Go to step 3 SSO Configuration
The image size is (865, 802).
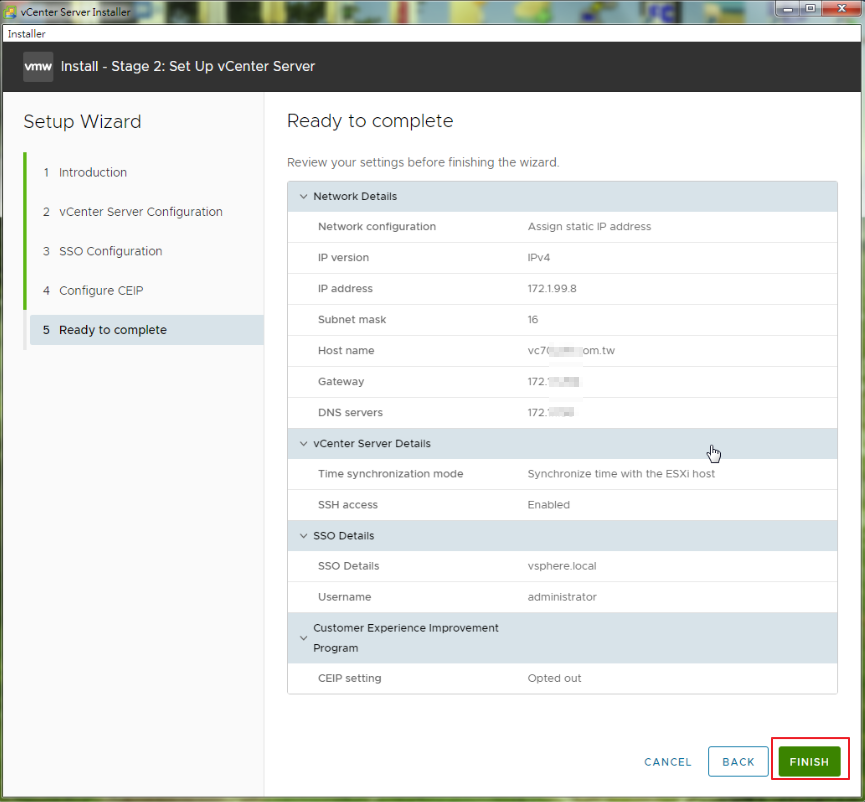pos(103,251)
